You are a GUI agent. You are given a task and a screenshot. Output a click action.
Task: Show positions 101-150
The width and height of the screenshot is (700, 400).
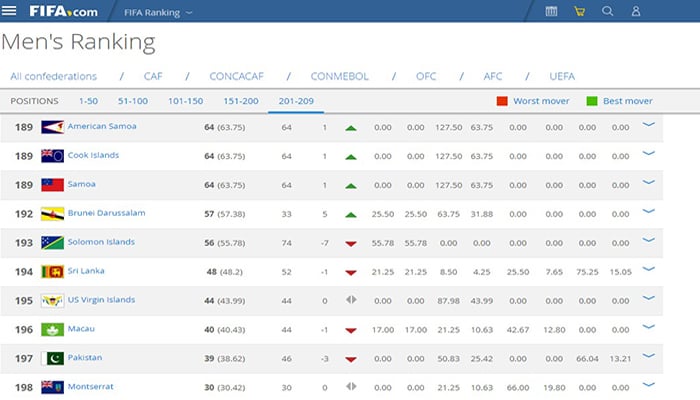186,101
